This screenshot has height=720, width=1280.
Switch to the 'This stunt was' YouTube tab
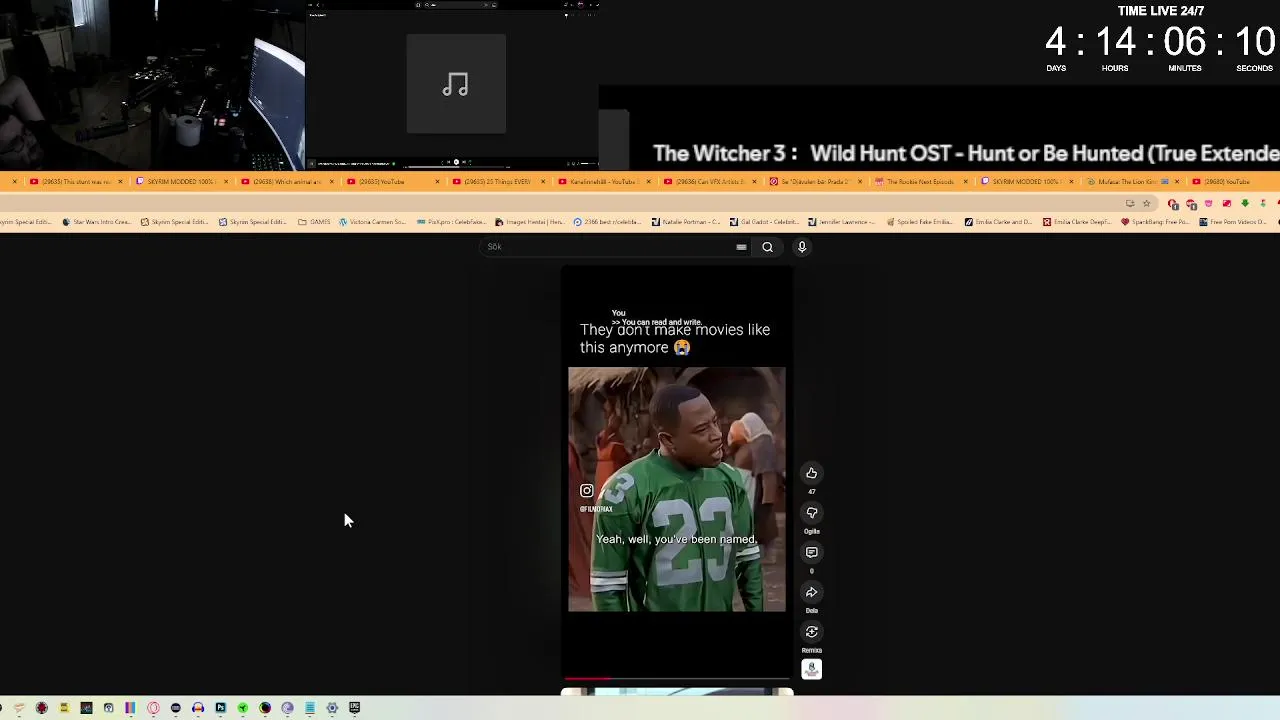tap(74, 182)
